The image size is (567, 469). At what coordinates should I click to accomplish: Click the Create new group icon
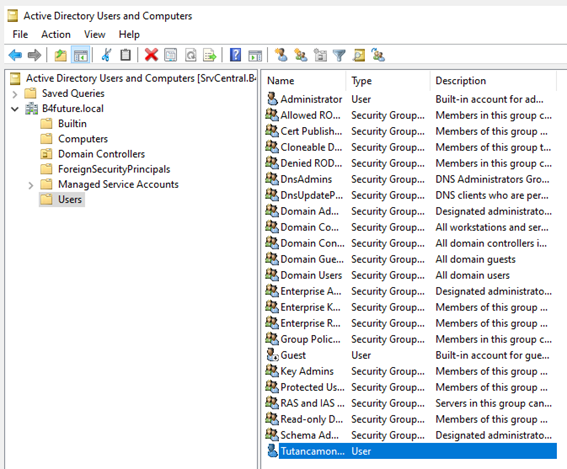(300, 55)
